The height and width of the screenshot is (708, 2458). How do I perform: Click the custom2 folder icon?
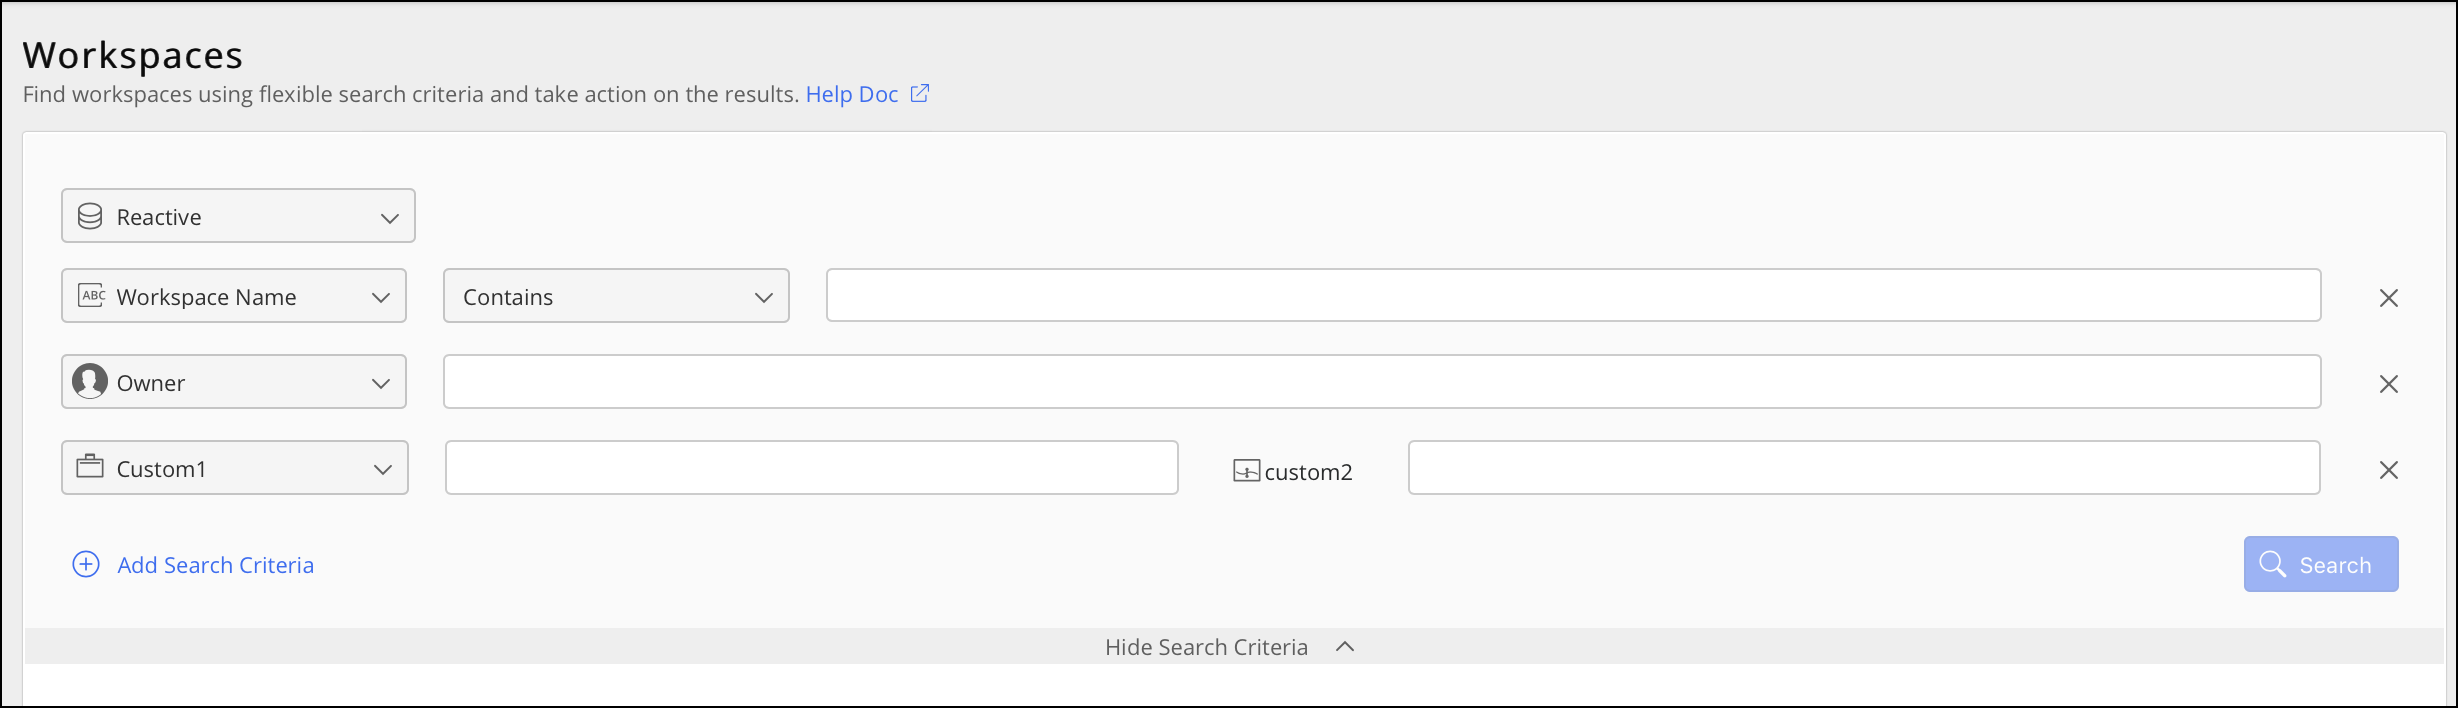click(1246, 471)
